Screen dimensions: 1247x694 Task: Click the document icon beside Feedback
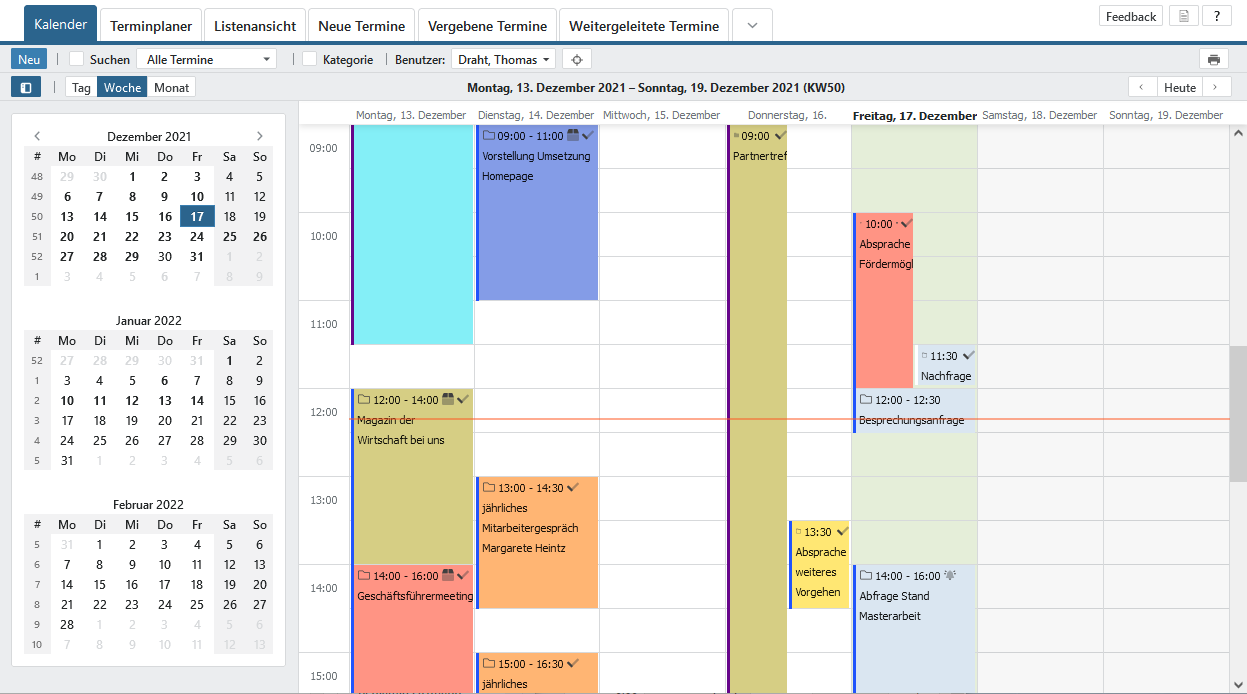tap(1184, 16)
